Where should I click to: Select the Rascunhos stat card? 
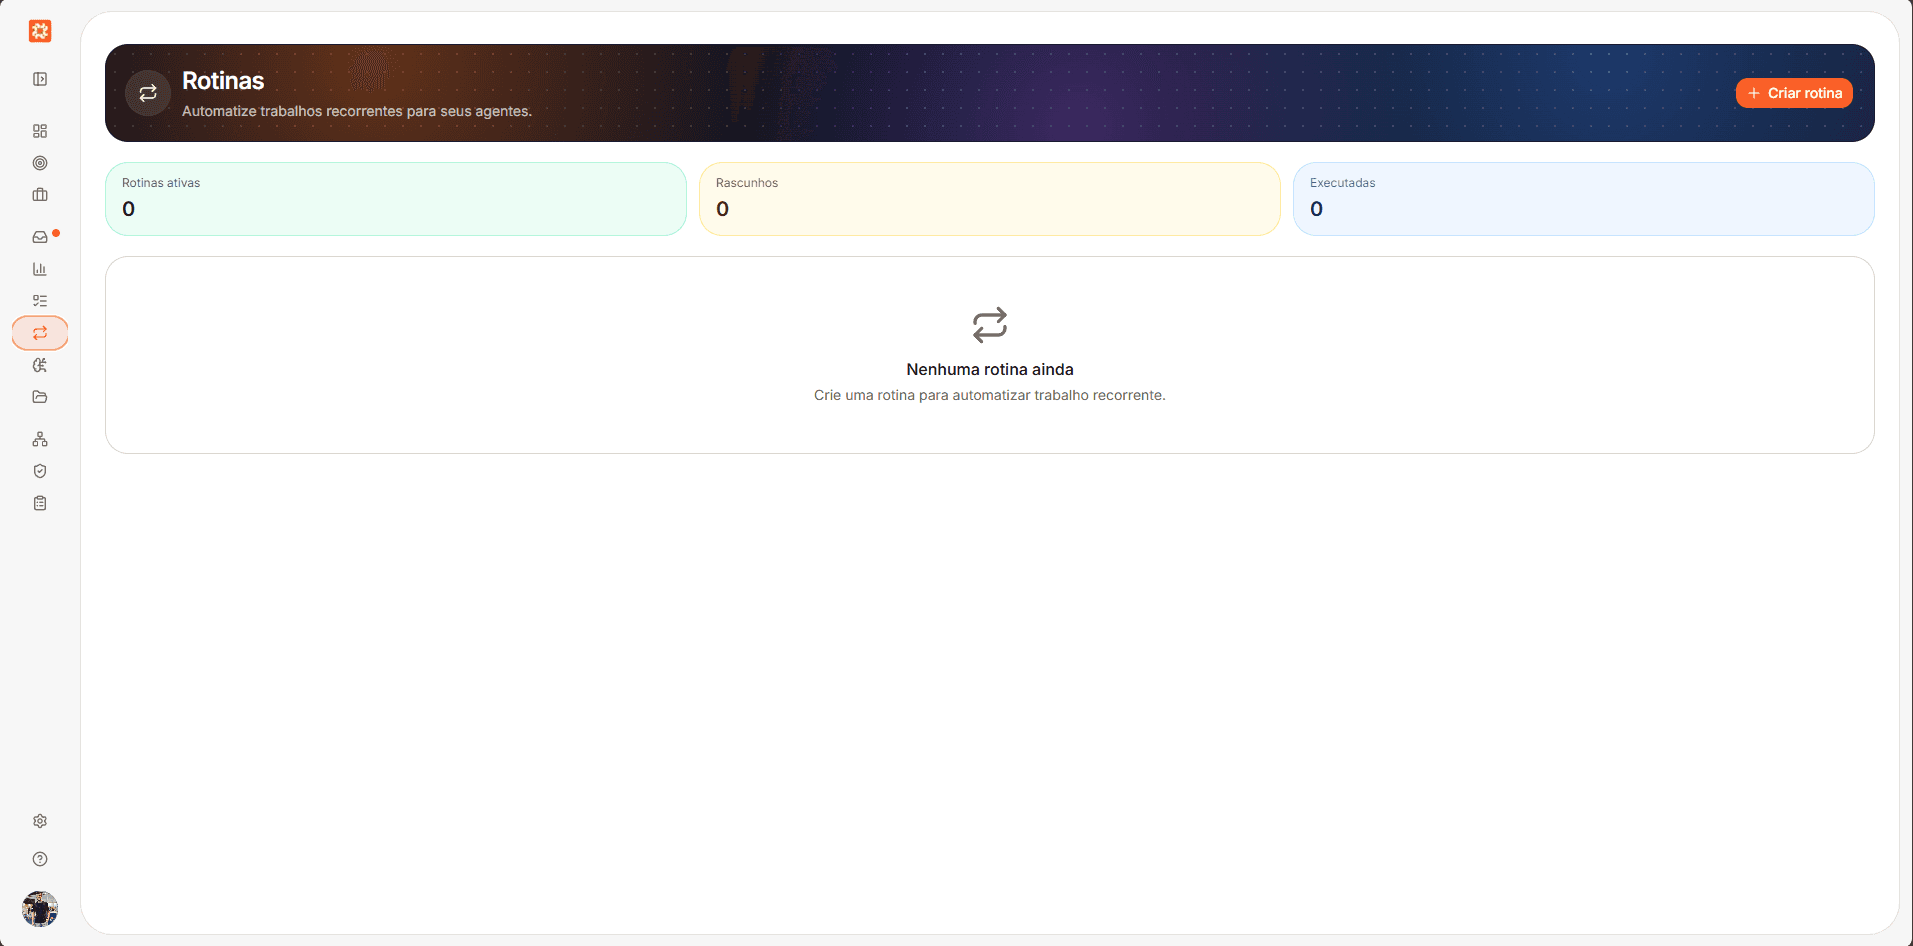point(990,199)
